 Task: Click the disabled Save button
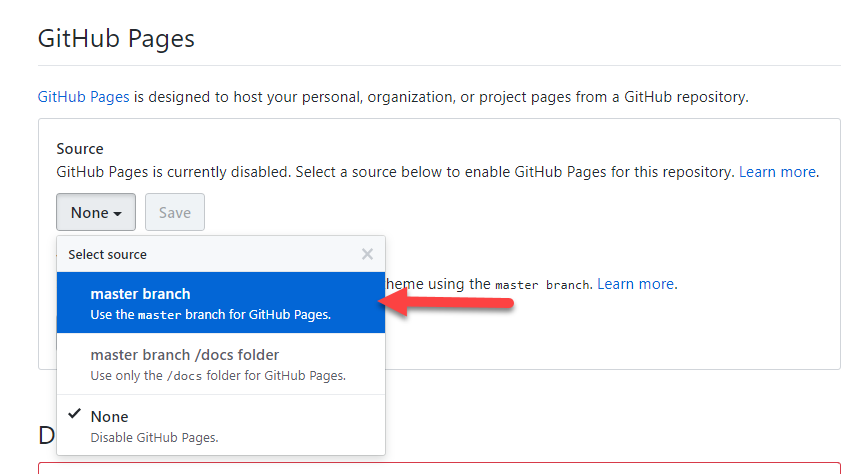(175, 212)
